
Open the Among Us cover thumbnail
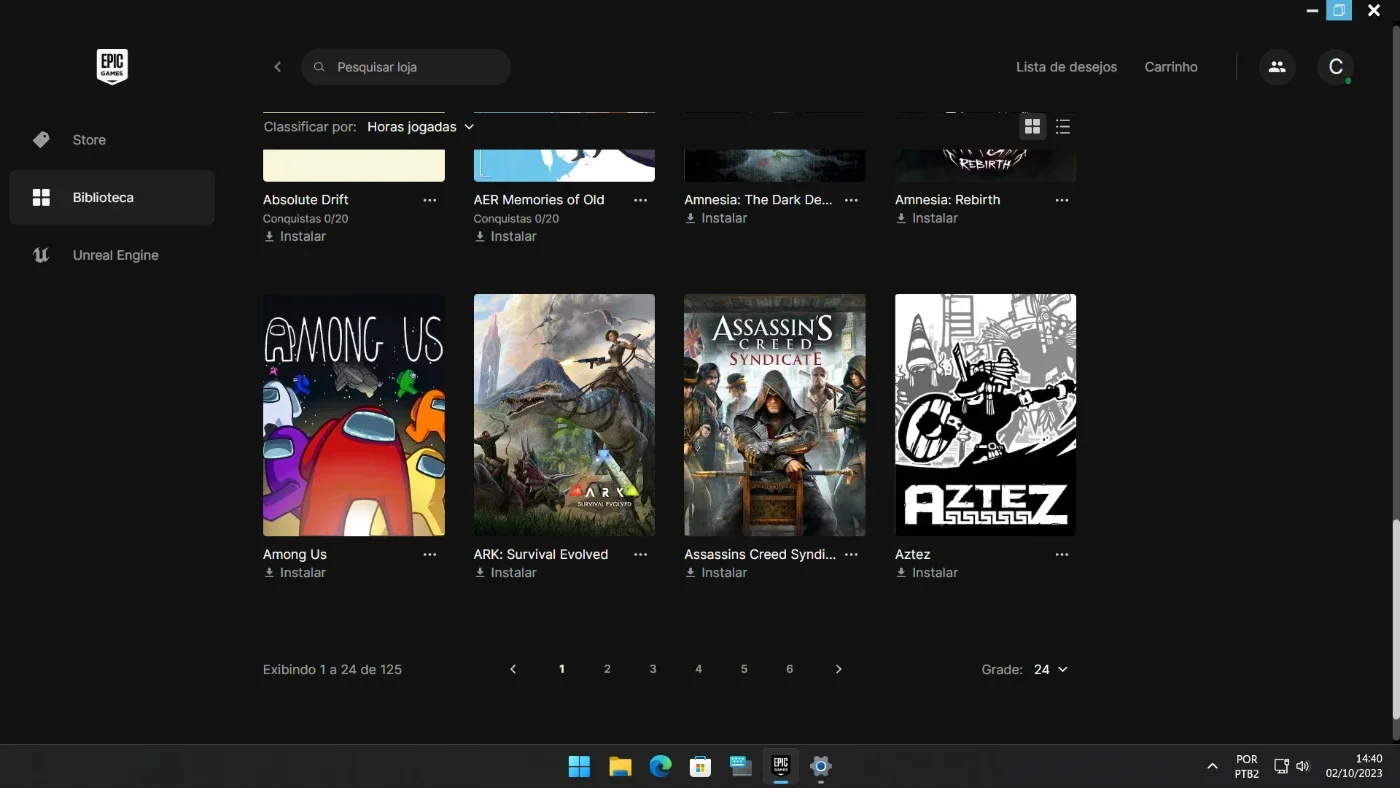click(x=354, y=415)
